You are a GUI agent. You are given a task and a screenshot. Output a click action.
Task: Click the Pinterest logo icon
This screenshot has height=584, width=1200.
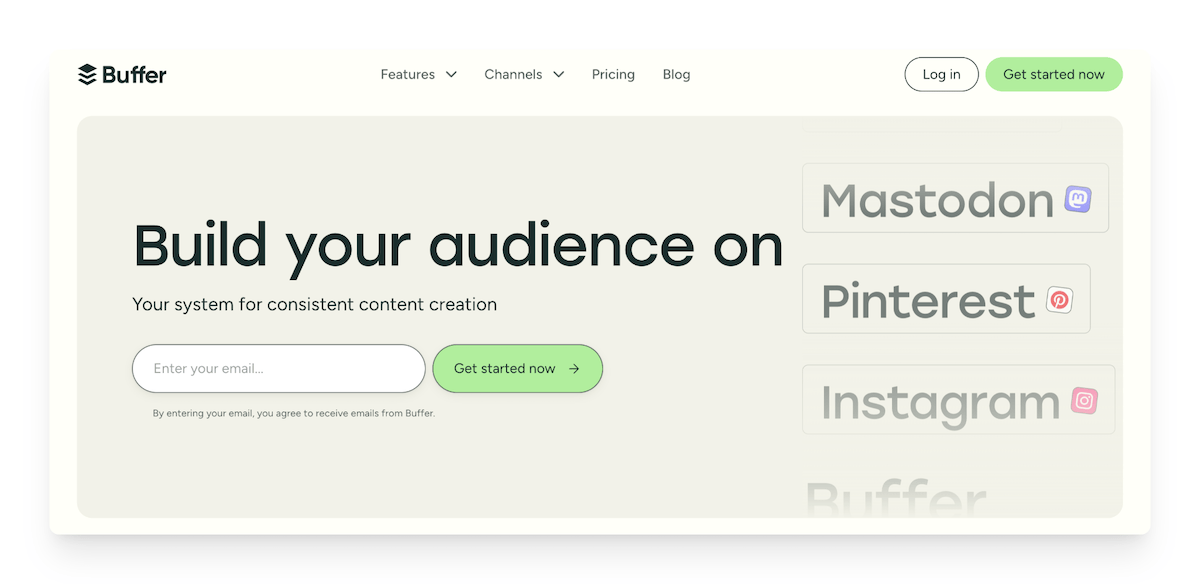[1059, 299]
